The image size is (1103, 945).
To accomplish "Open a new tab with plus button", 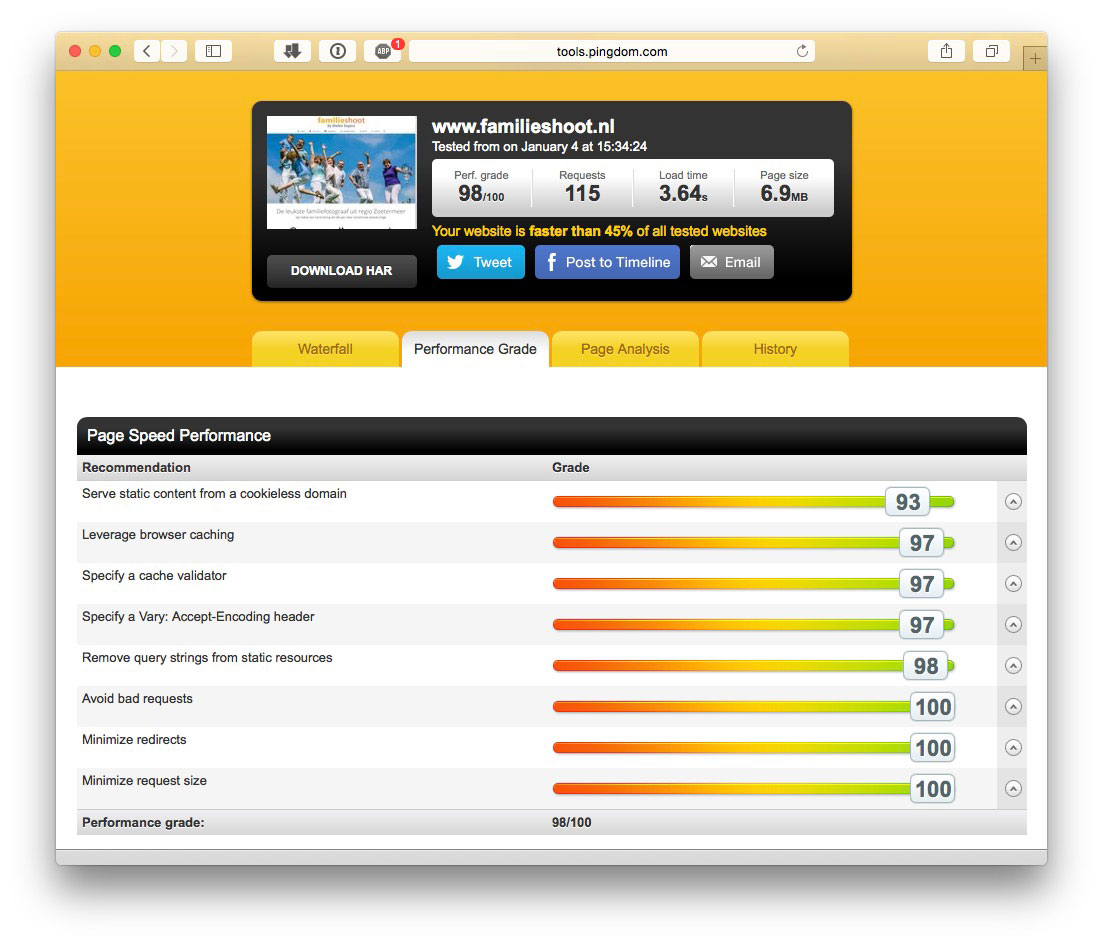I will pos(1035,58).
